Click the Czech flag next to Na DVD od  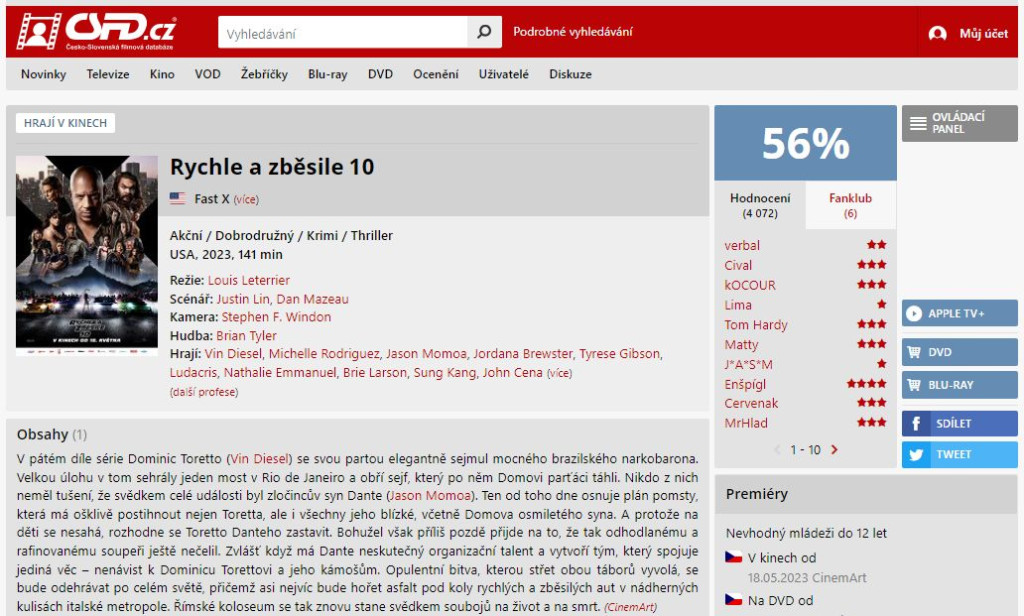coord(734,599)
